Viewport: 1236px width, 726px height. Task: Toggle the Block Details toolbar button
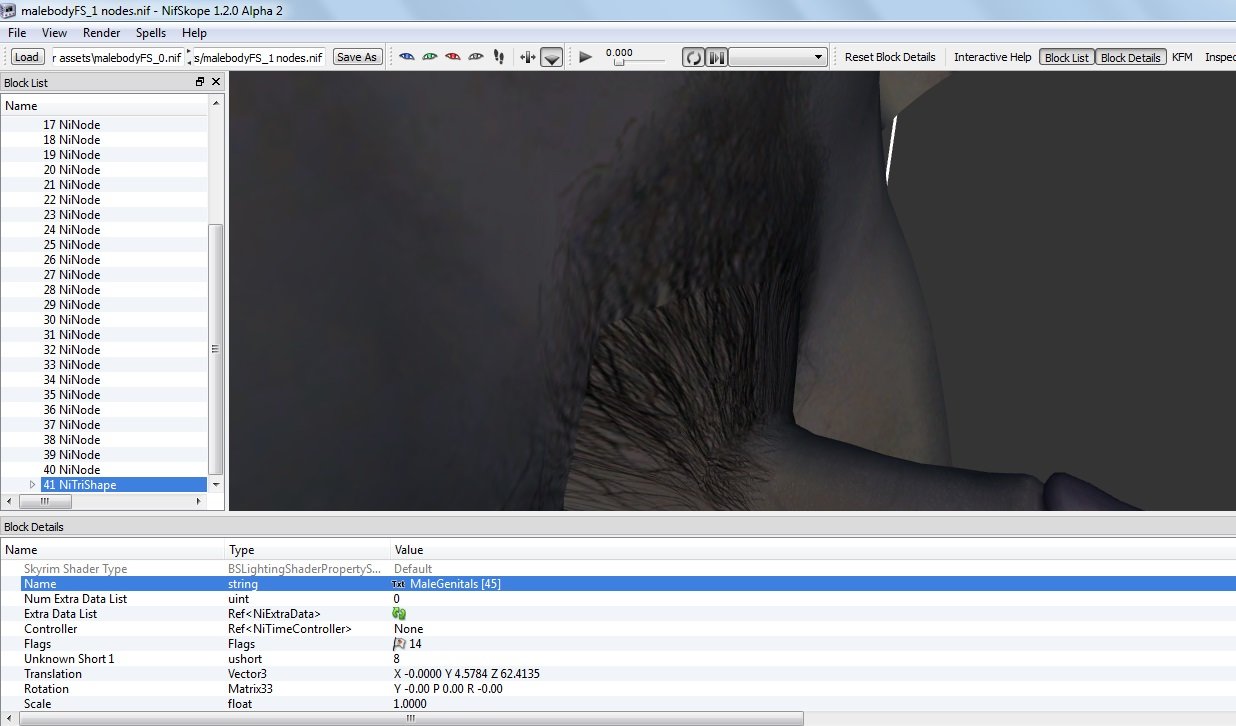coord(1130,57)
